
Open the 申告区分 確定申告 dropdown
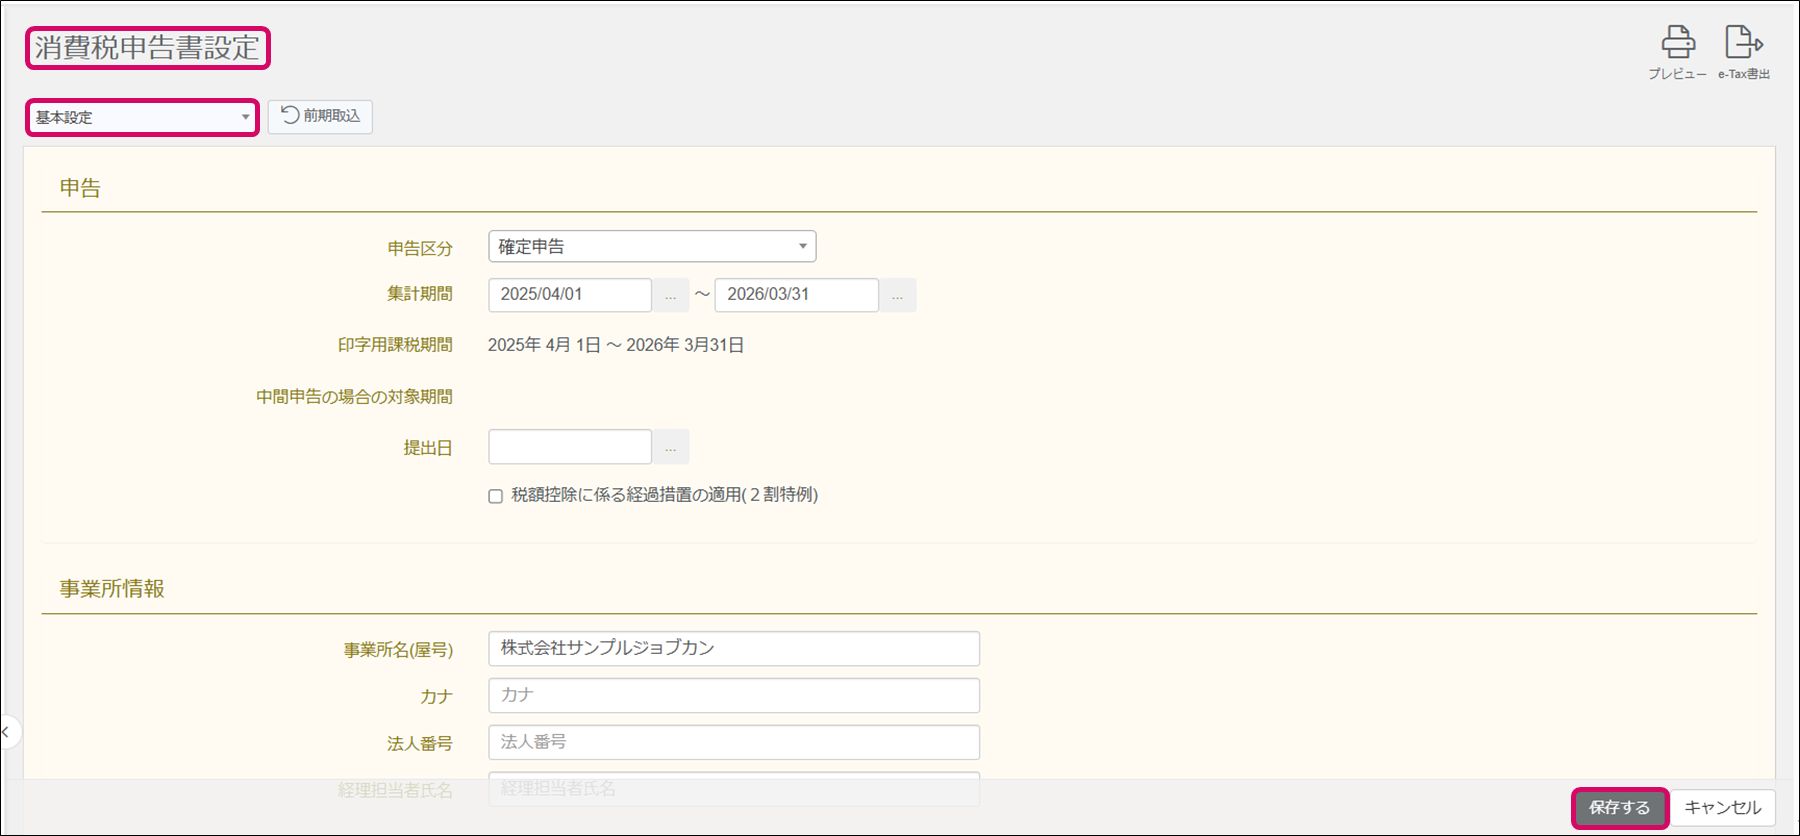(x=652, y=246)
